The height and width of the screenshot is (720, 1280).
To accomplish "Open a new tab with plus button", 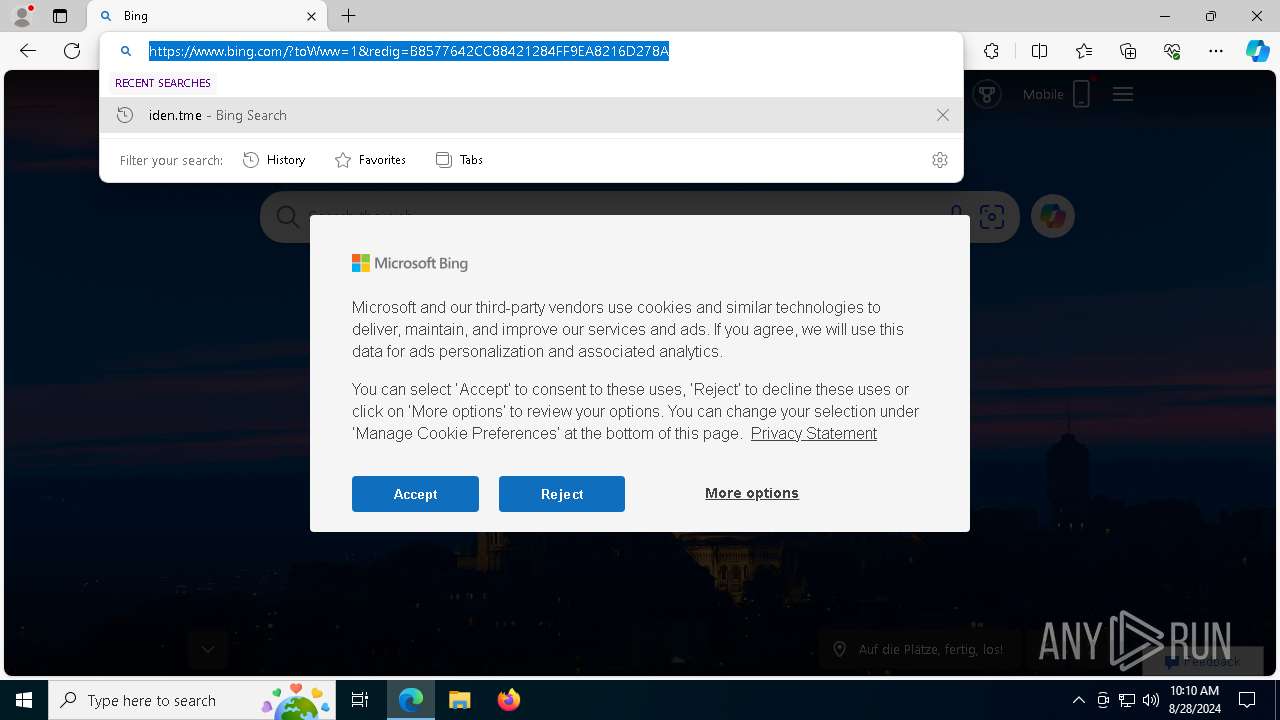I will click(x=348, y=16).
